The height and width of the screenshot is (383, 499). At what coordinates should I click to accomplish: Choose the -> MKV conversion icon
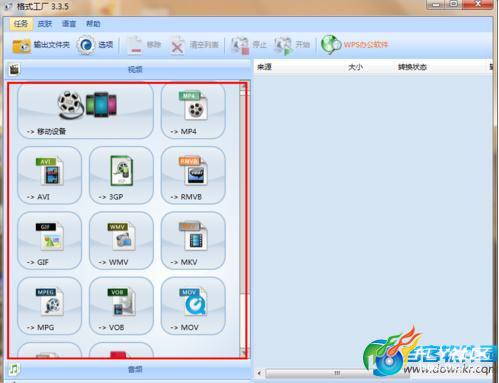193,241
